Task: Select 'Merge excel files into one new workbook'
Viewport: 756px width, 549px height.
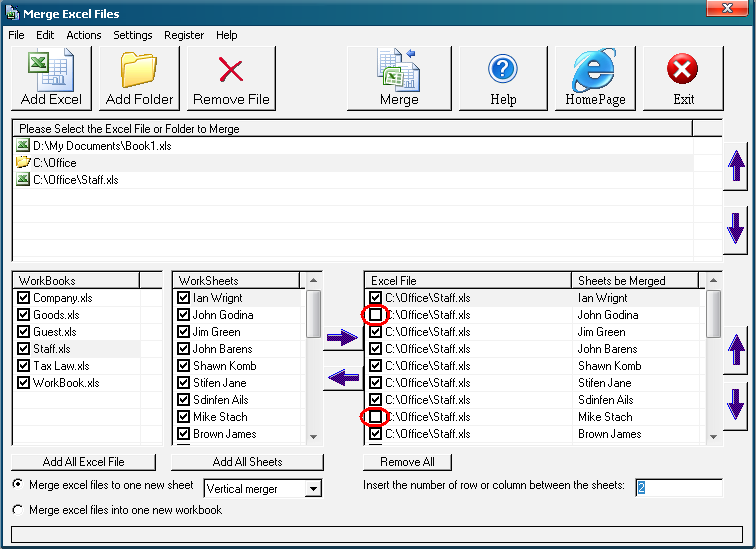Action: (x=18, y=510)
